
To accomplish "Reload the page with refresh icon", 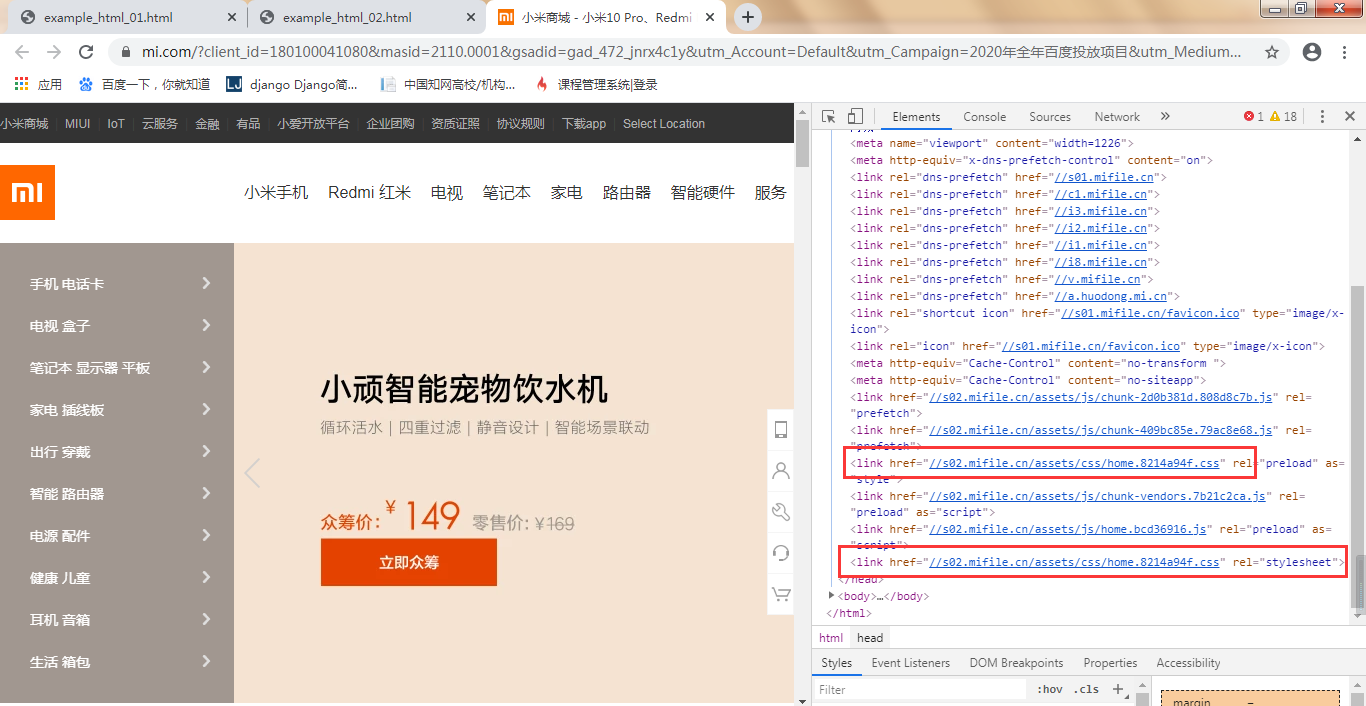I will click(86, 52).
